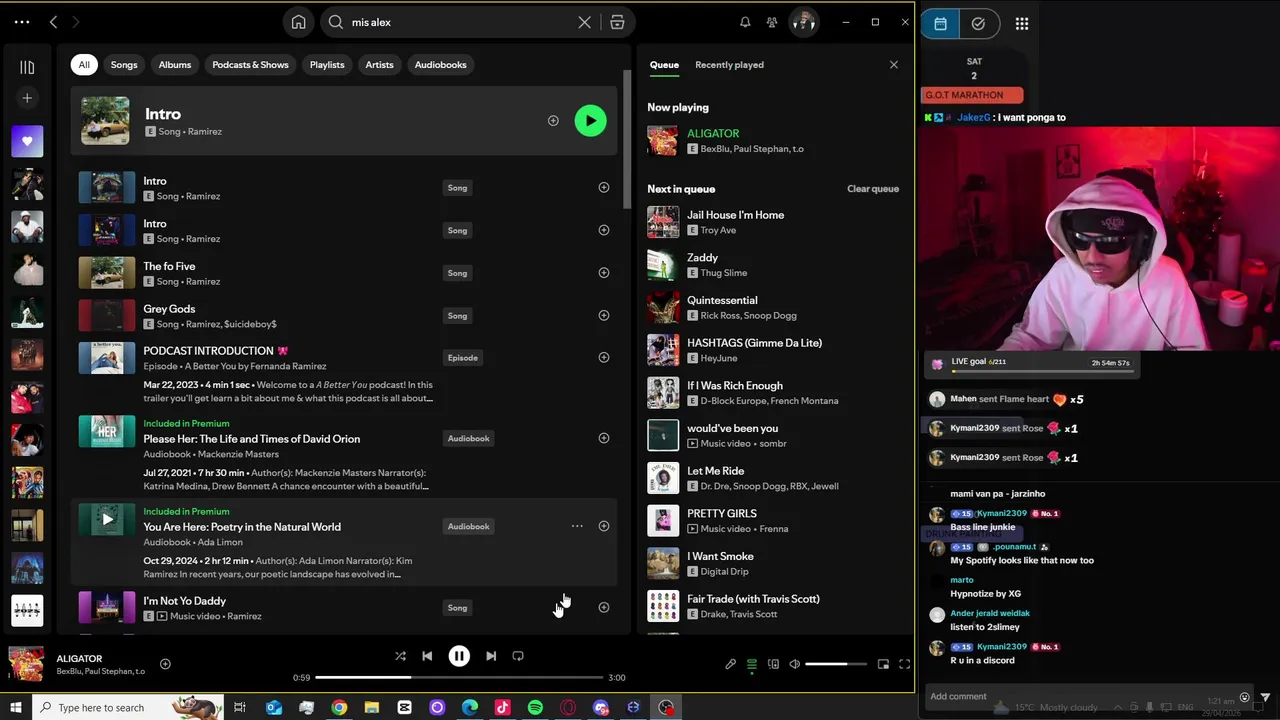
Task: Seek on the song progress bar
Action: point(459,677)
